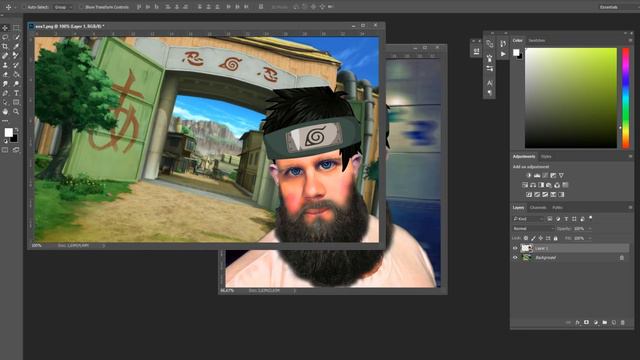Viewport: 640px width, 360px height.
Task: Toggle lock all for the layer
Action: [x=556, y=238]
